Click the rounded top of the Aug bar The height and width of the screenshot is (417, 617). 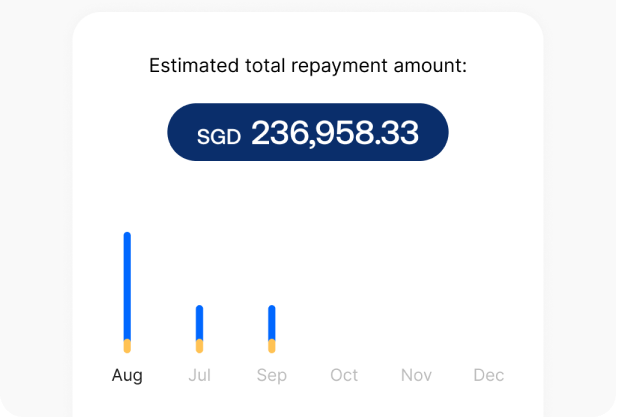click(127, 236)
